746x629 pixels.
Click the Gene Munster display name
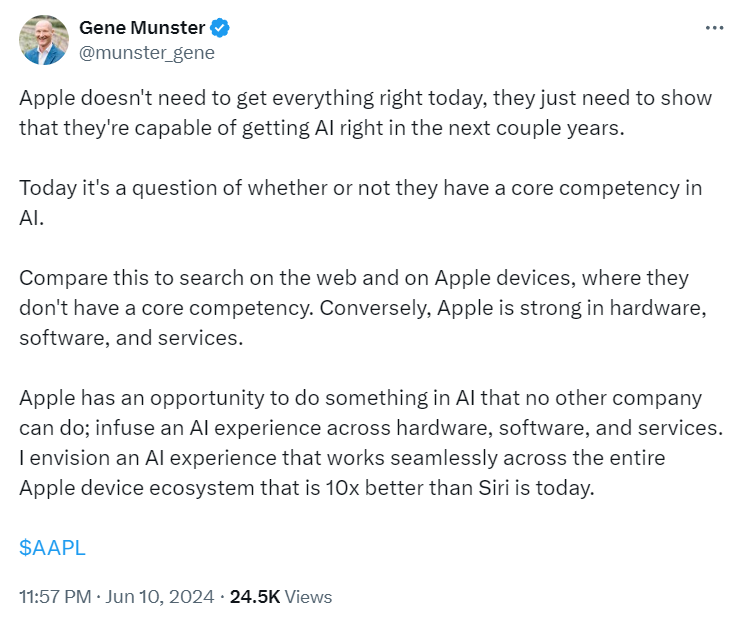pyautogui.click(x=142, y=28)
